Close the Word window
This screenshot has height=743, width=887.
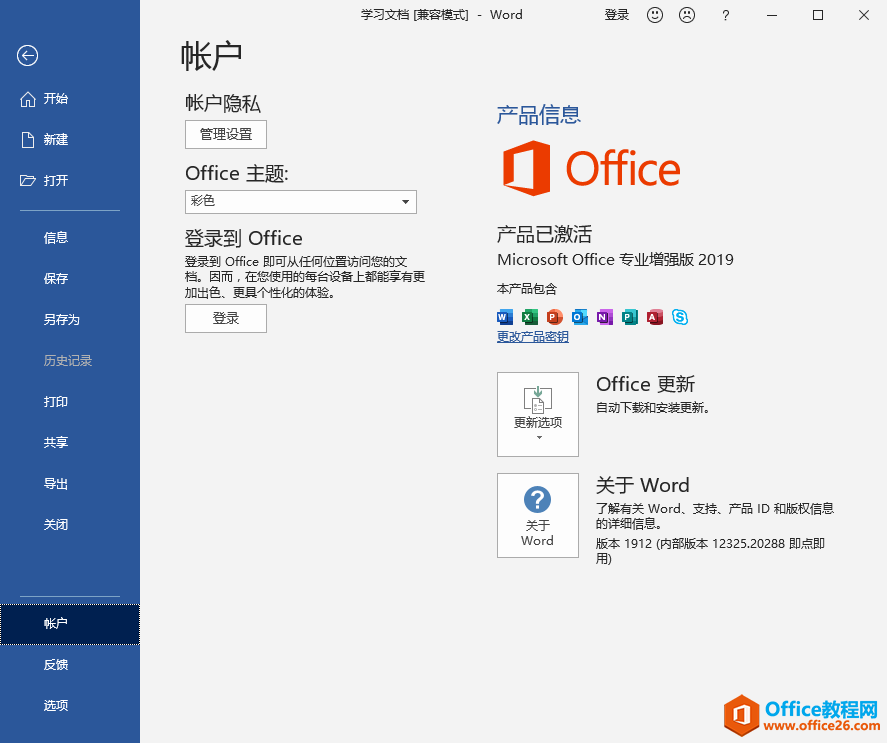863,15
